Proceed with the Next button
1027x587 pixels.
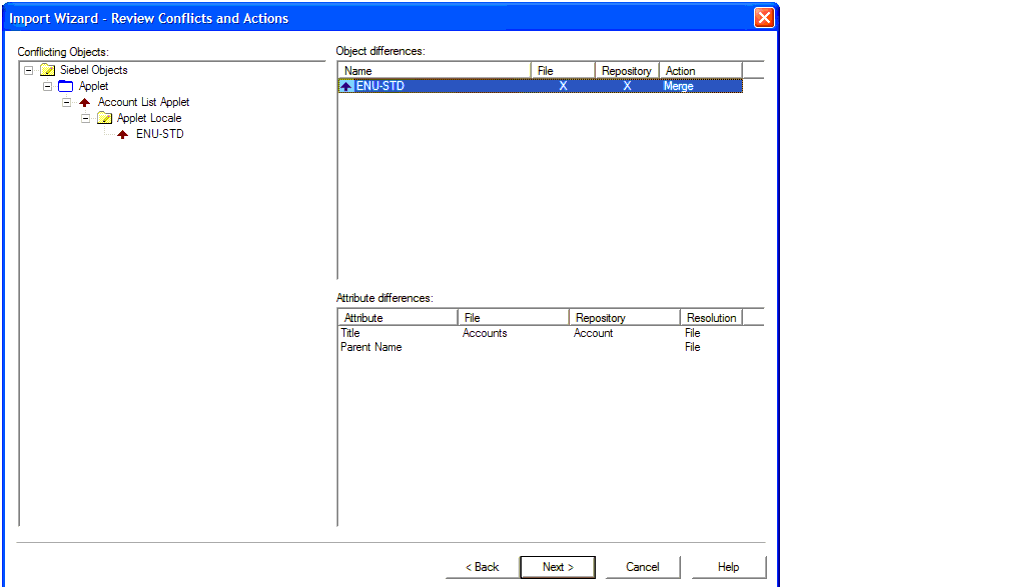(x=558, y=567)
